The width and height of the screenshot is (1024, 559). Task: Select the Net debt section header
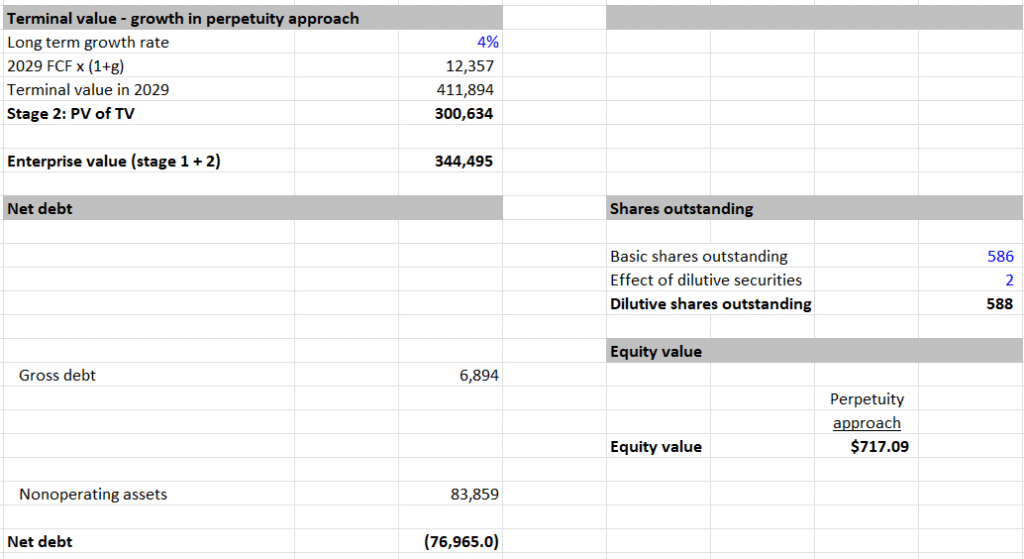coord(253,208)
